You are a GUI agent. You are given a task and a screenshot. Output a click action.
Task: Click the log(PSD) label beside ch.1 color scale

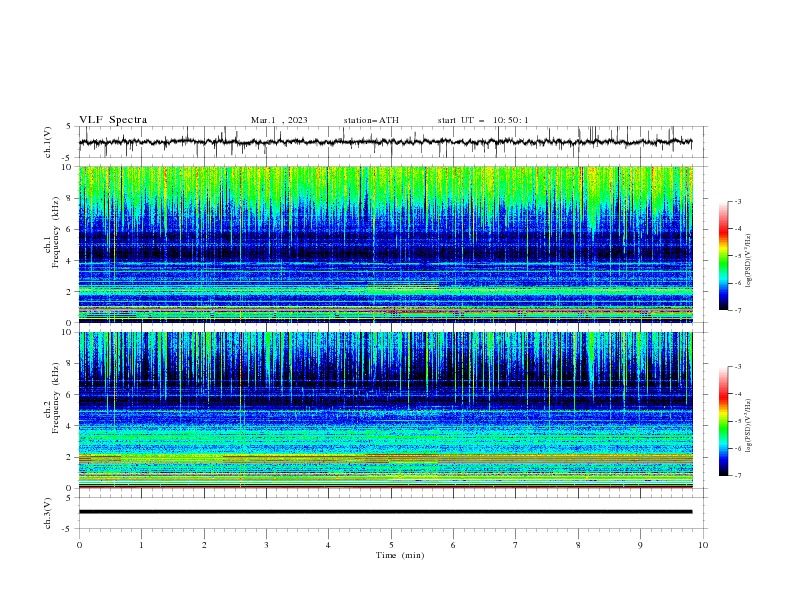click(749, 261)
